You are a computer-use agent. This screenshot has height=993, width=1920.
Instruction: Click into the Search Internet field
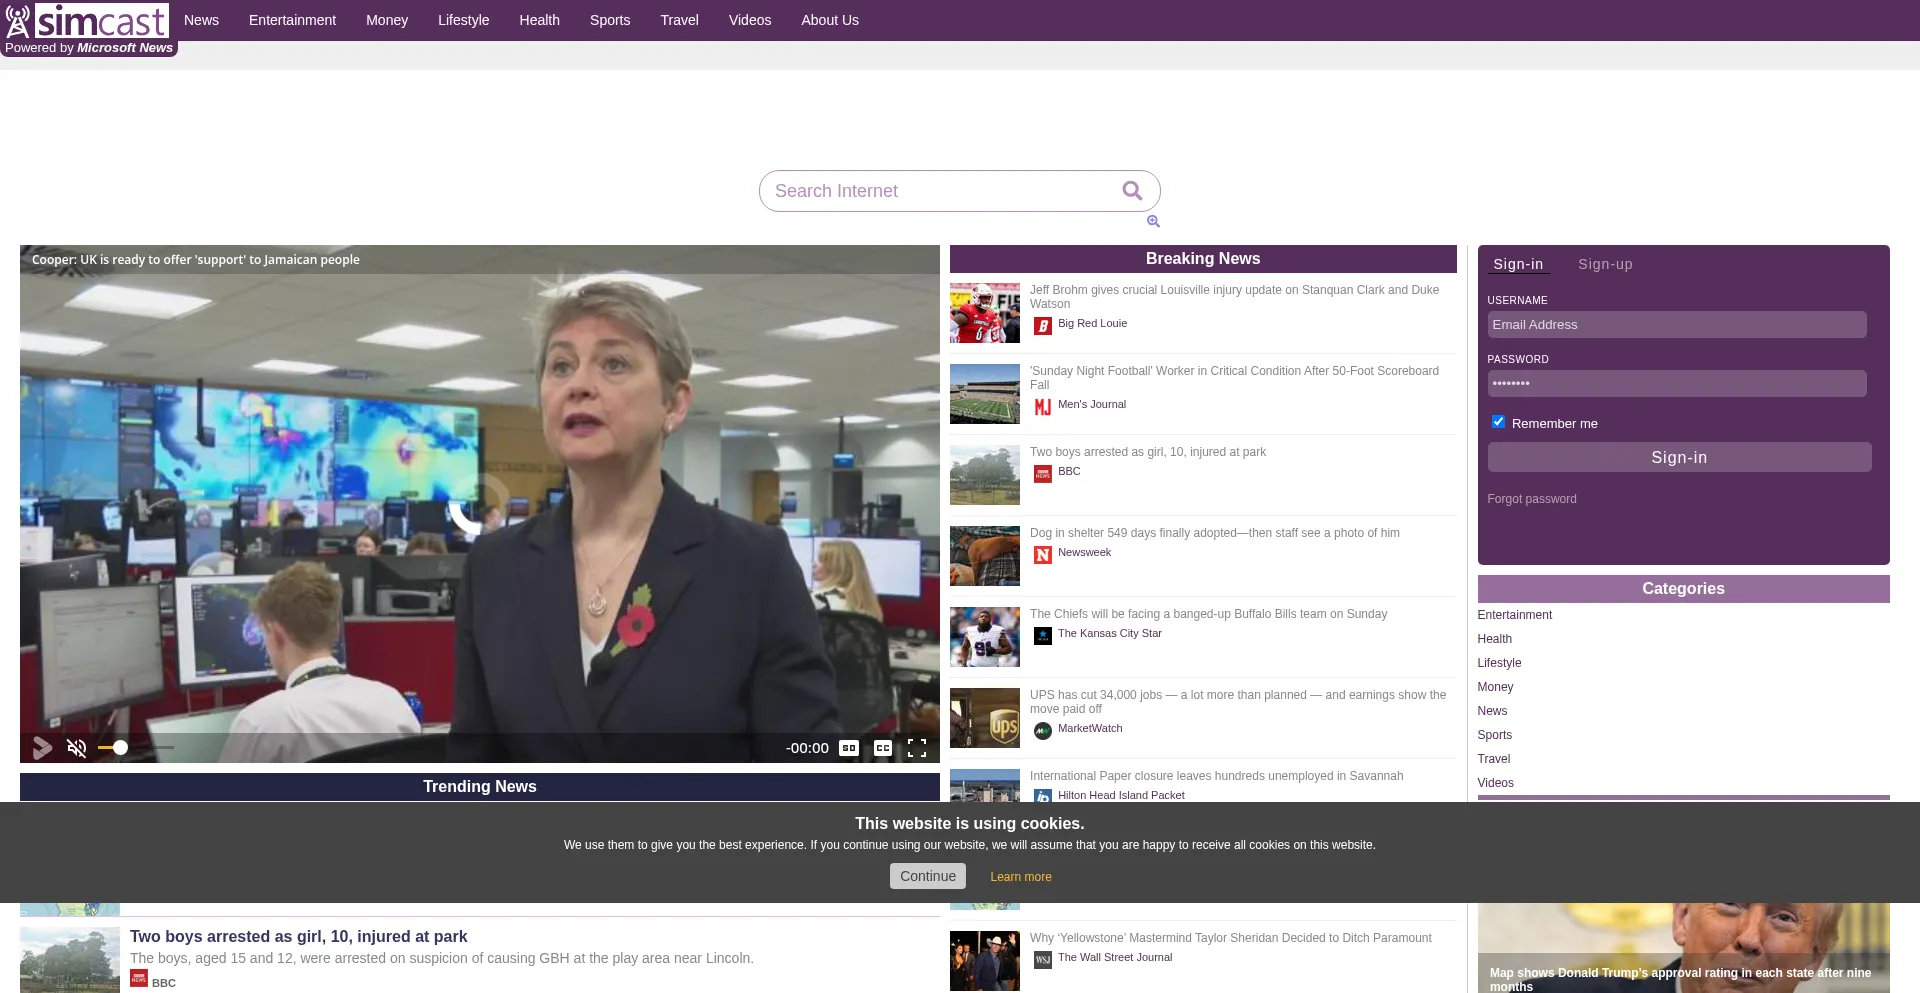(940, 191)
